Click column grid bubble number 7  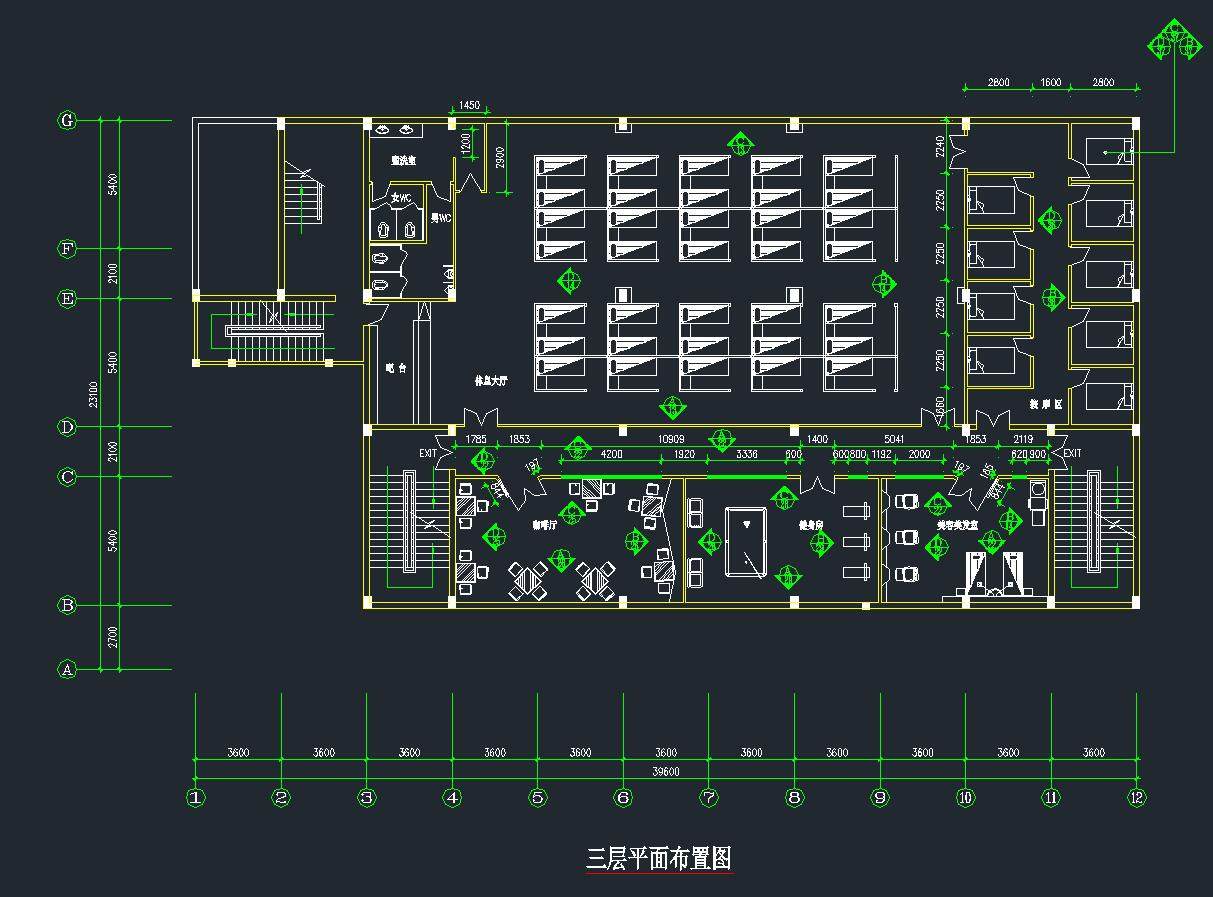[709, 798]
